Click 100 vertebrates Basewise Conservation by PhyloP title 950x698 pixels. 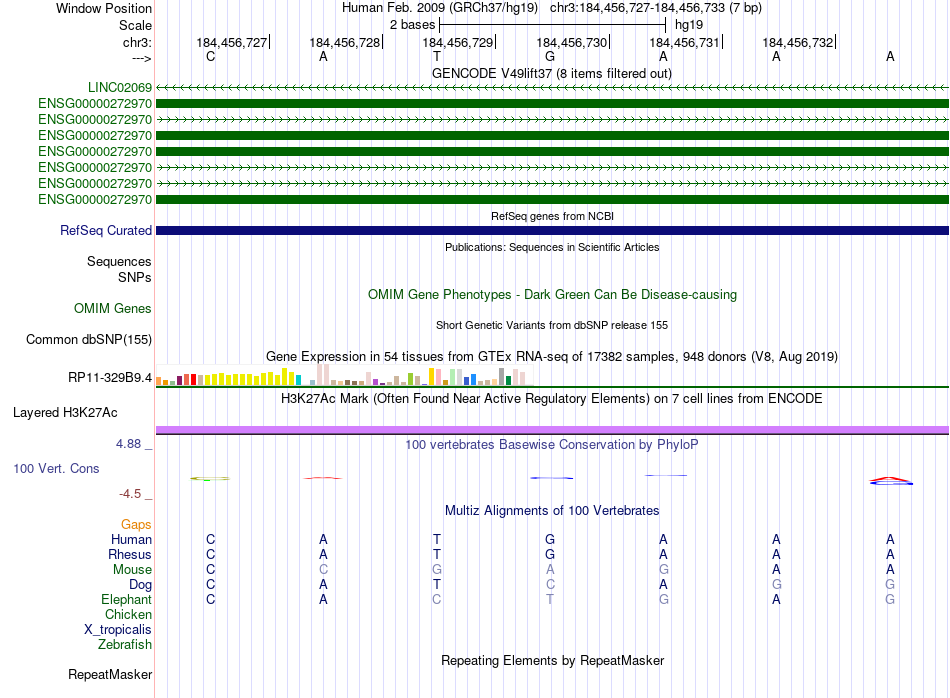pyautogui.click(x=552, y=445)
